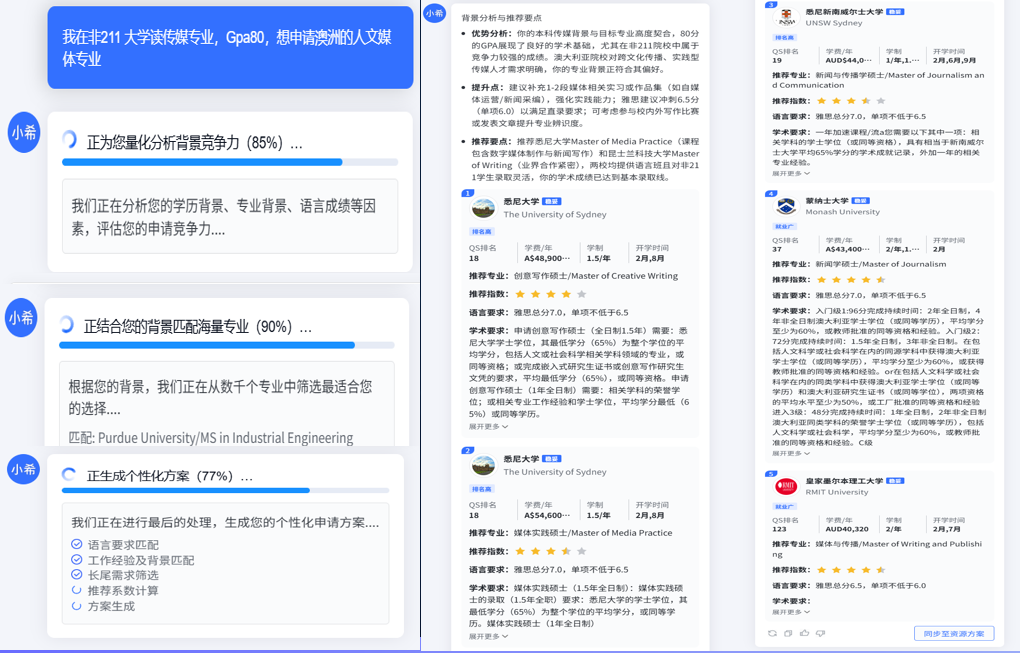Click the 'Monash University' name text
The image size is (1020, 653).
(842, 211)
